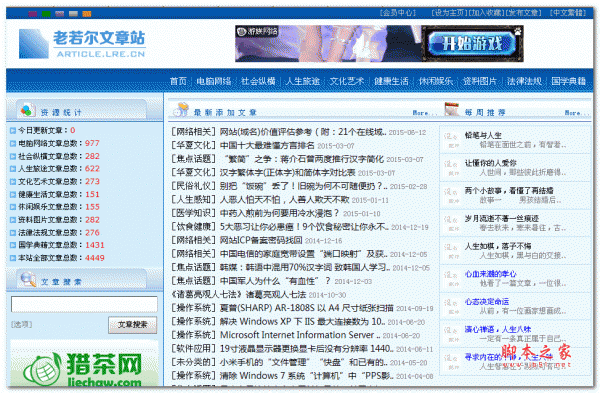Go to the 首页 navigation item

[x=178, y=81]
